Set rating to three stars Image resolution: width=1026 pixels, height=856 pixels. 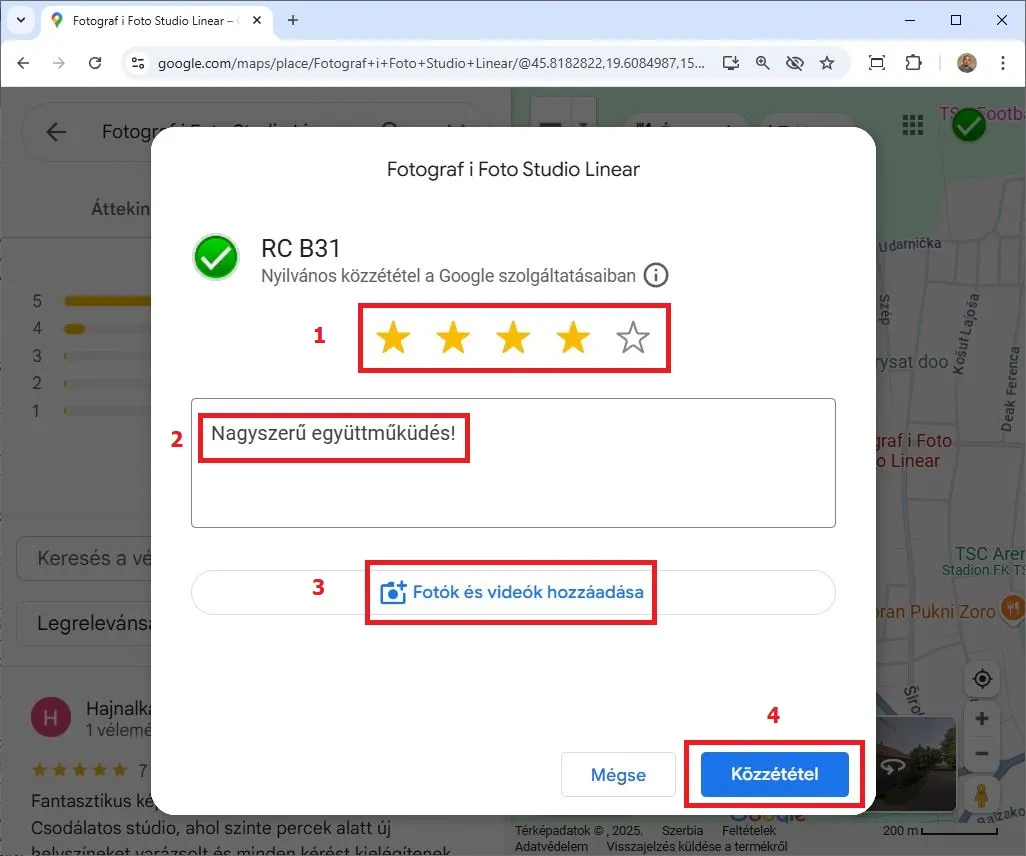click(513, 340)
